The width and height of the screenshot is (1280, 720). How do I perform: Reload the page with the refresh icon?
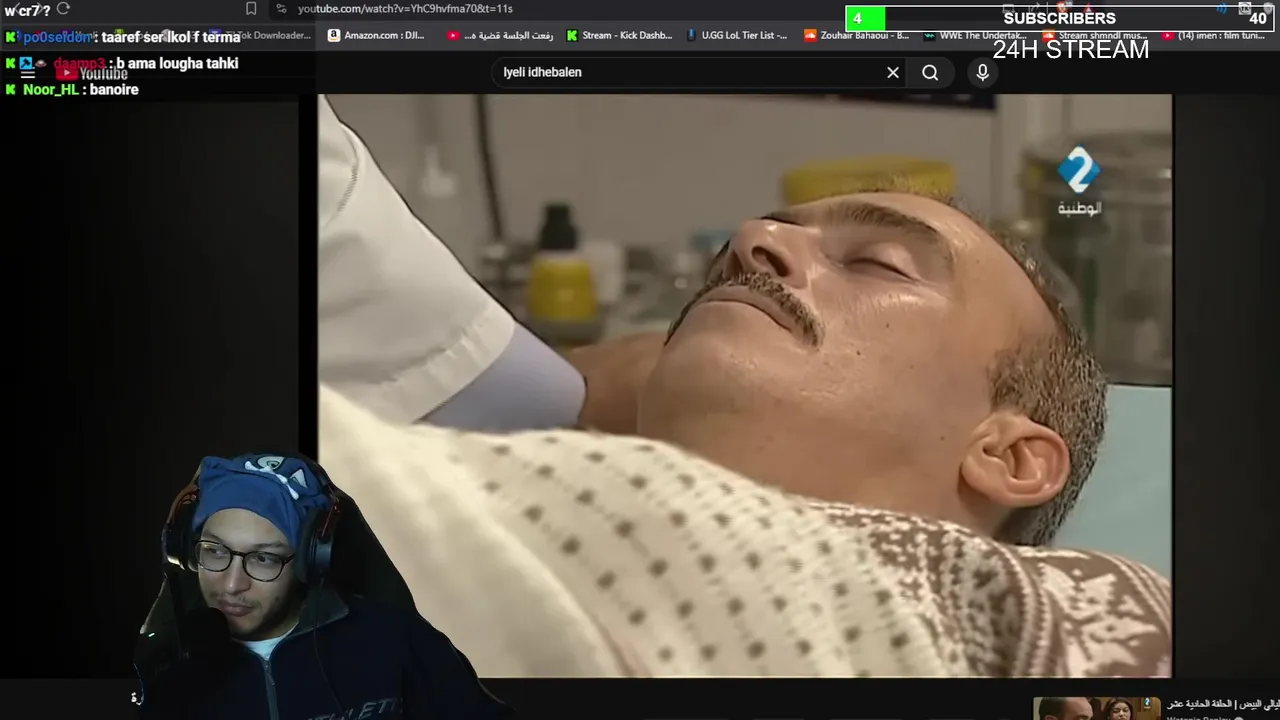(63, 9)
